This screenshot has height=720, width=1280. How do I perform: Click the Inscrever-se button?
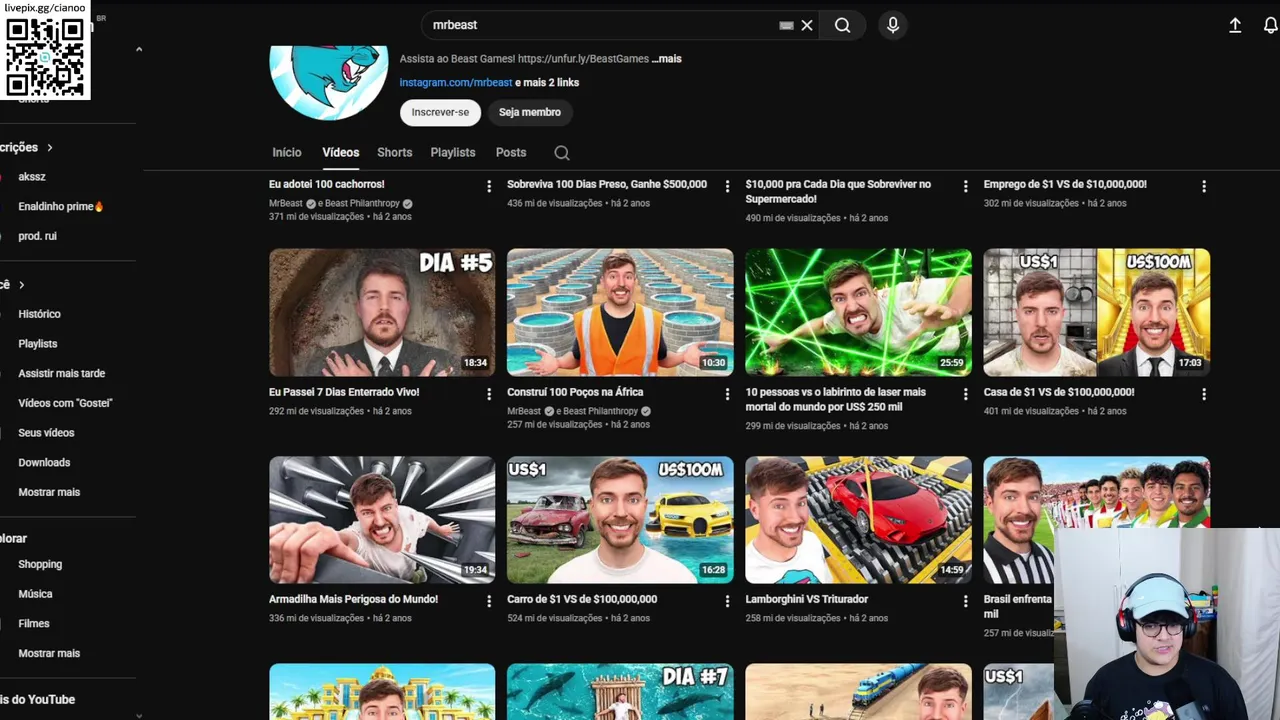click(440, 112)
